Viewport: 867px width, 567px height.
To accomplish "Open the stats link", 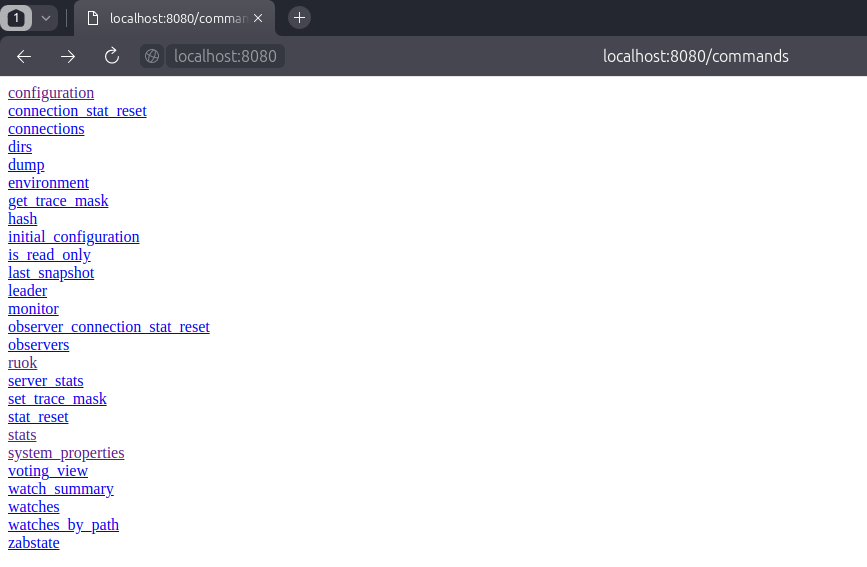I will click(22, 435).
